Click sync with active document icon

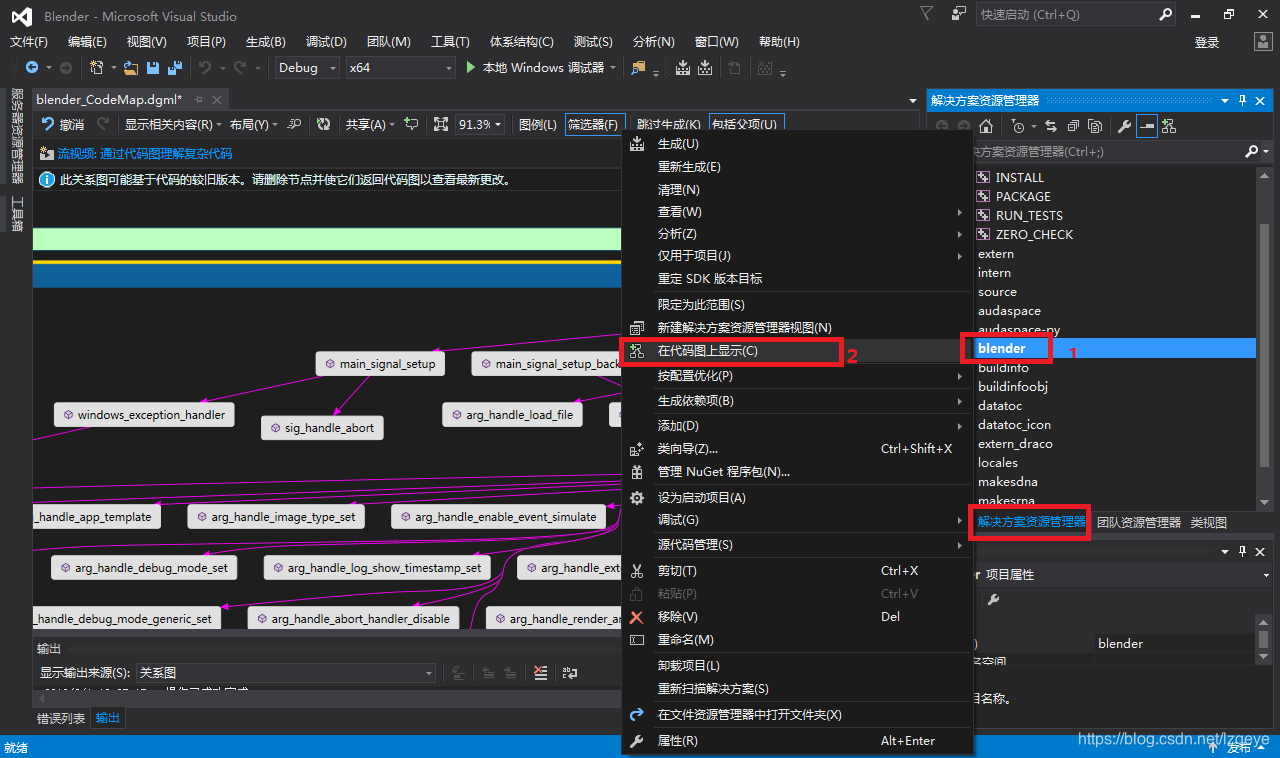tap(1051, 126)
